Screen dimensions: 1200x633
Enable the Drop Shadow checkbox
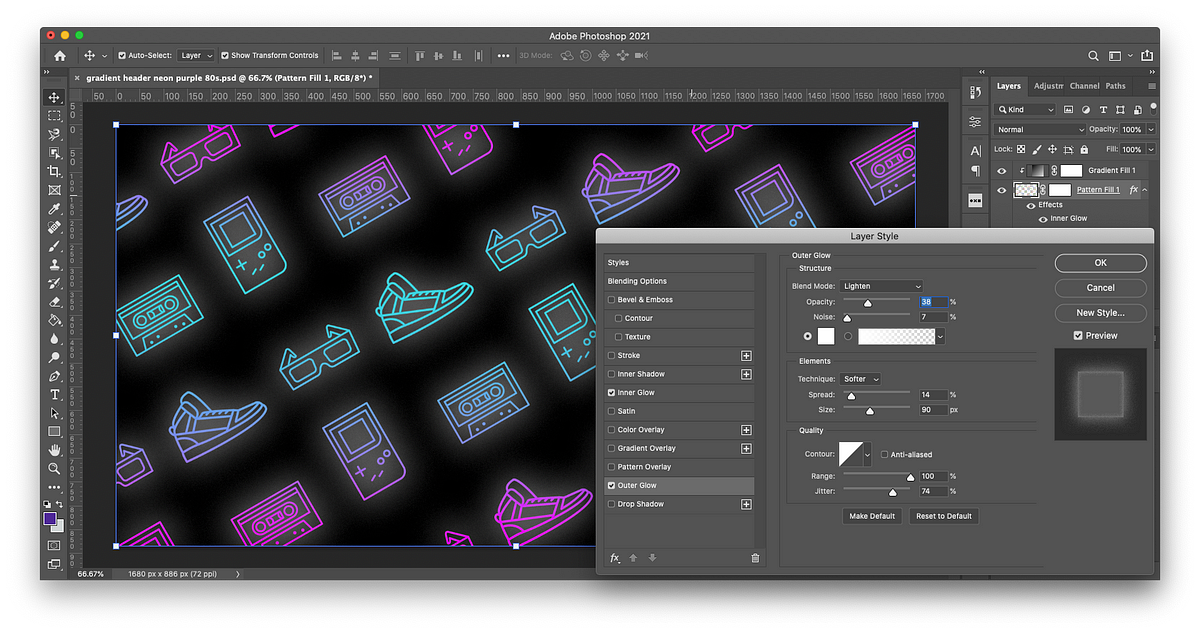coord(612,504)
